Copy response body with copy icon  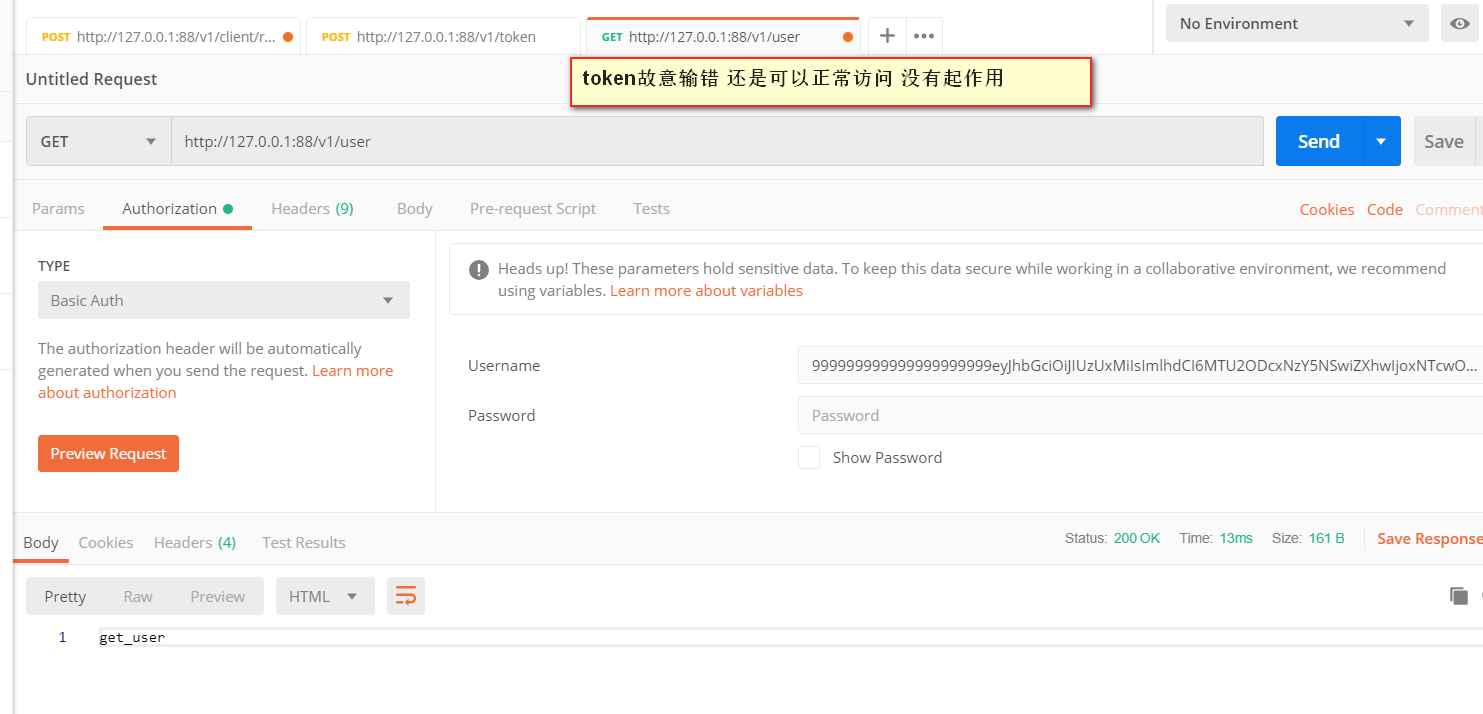coord(1459,596)
